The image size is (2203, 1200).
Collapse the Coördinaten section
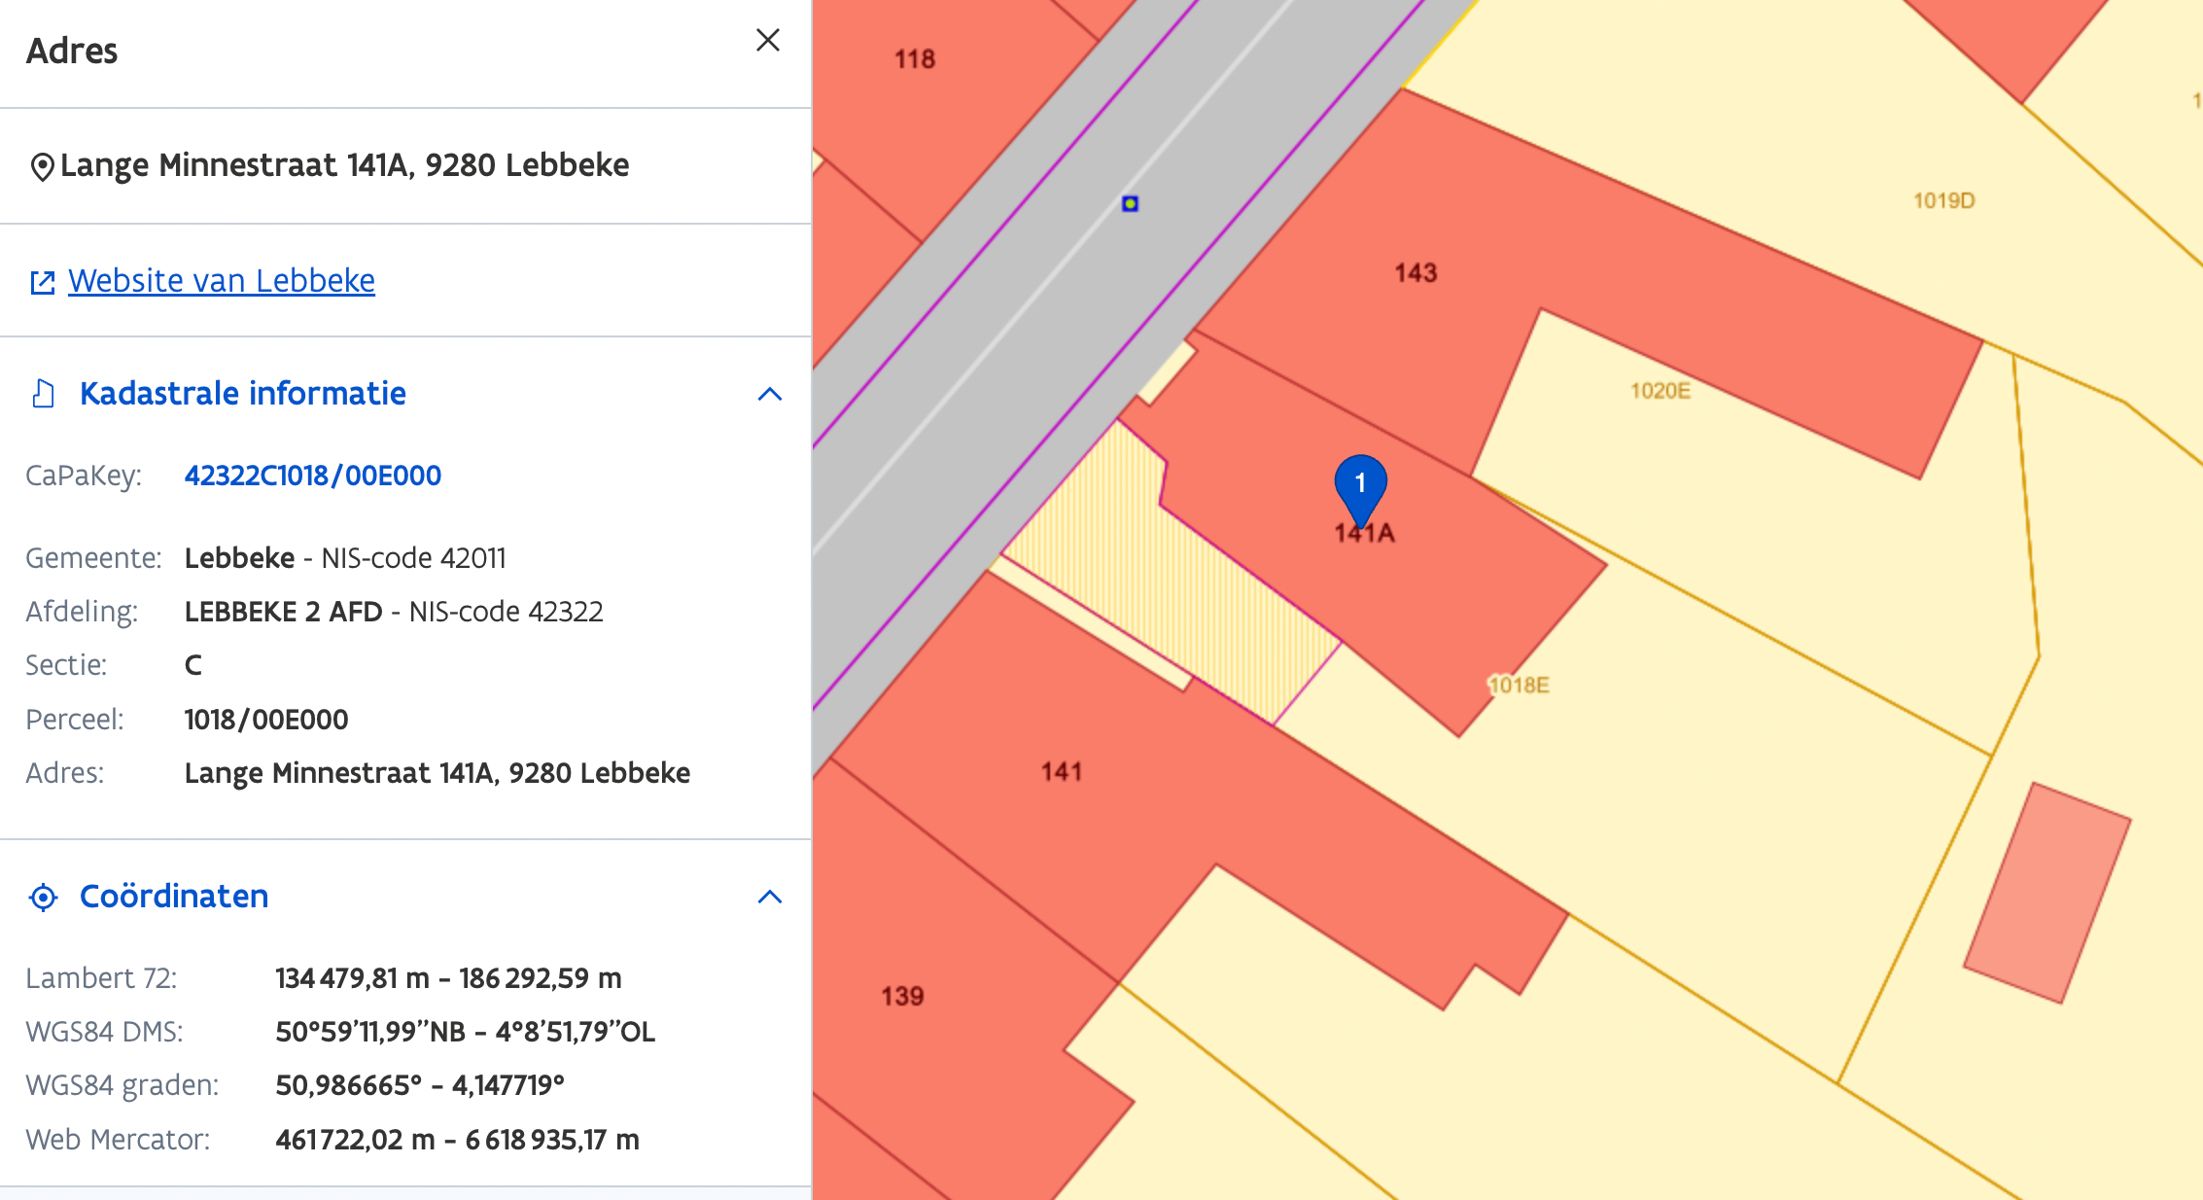(x=769, y=897)
